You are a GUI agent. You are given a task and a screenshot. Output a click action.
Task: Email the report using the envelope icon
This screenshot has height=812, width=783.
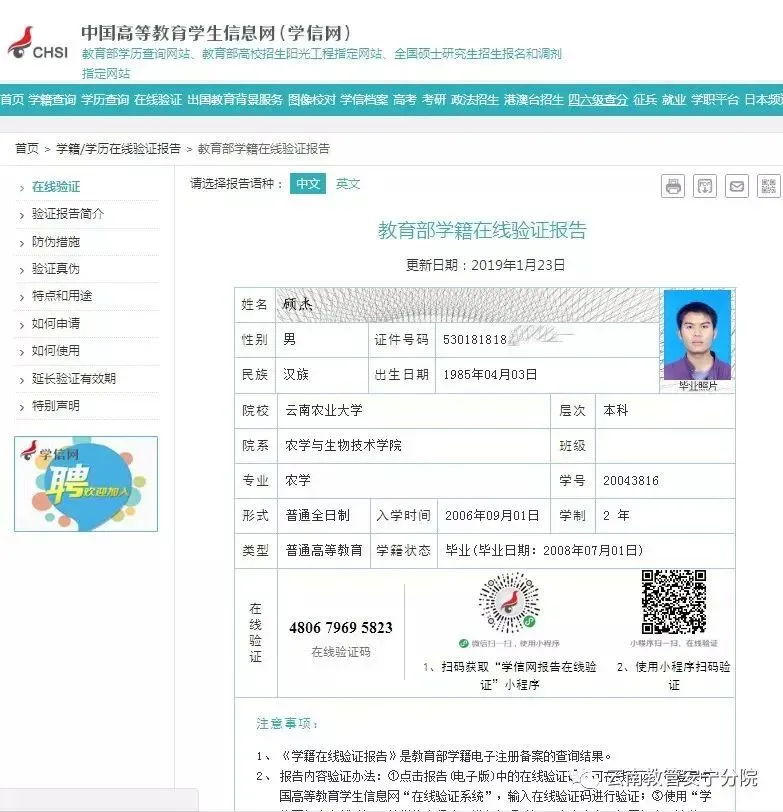click(737, 186)
